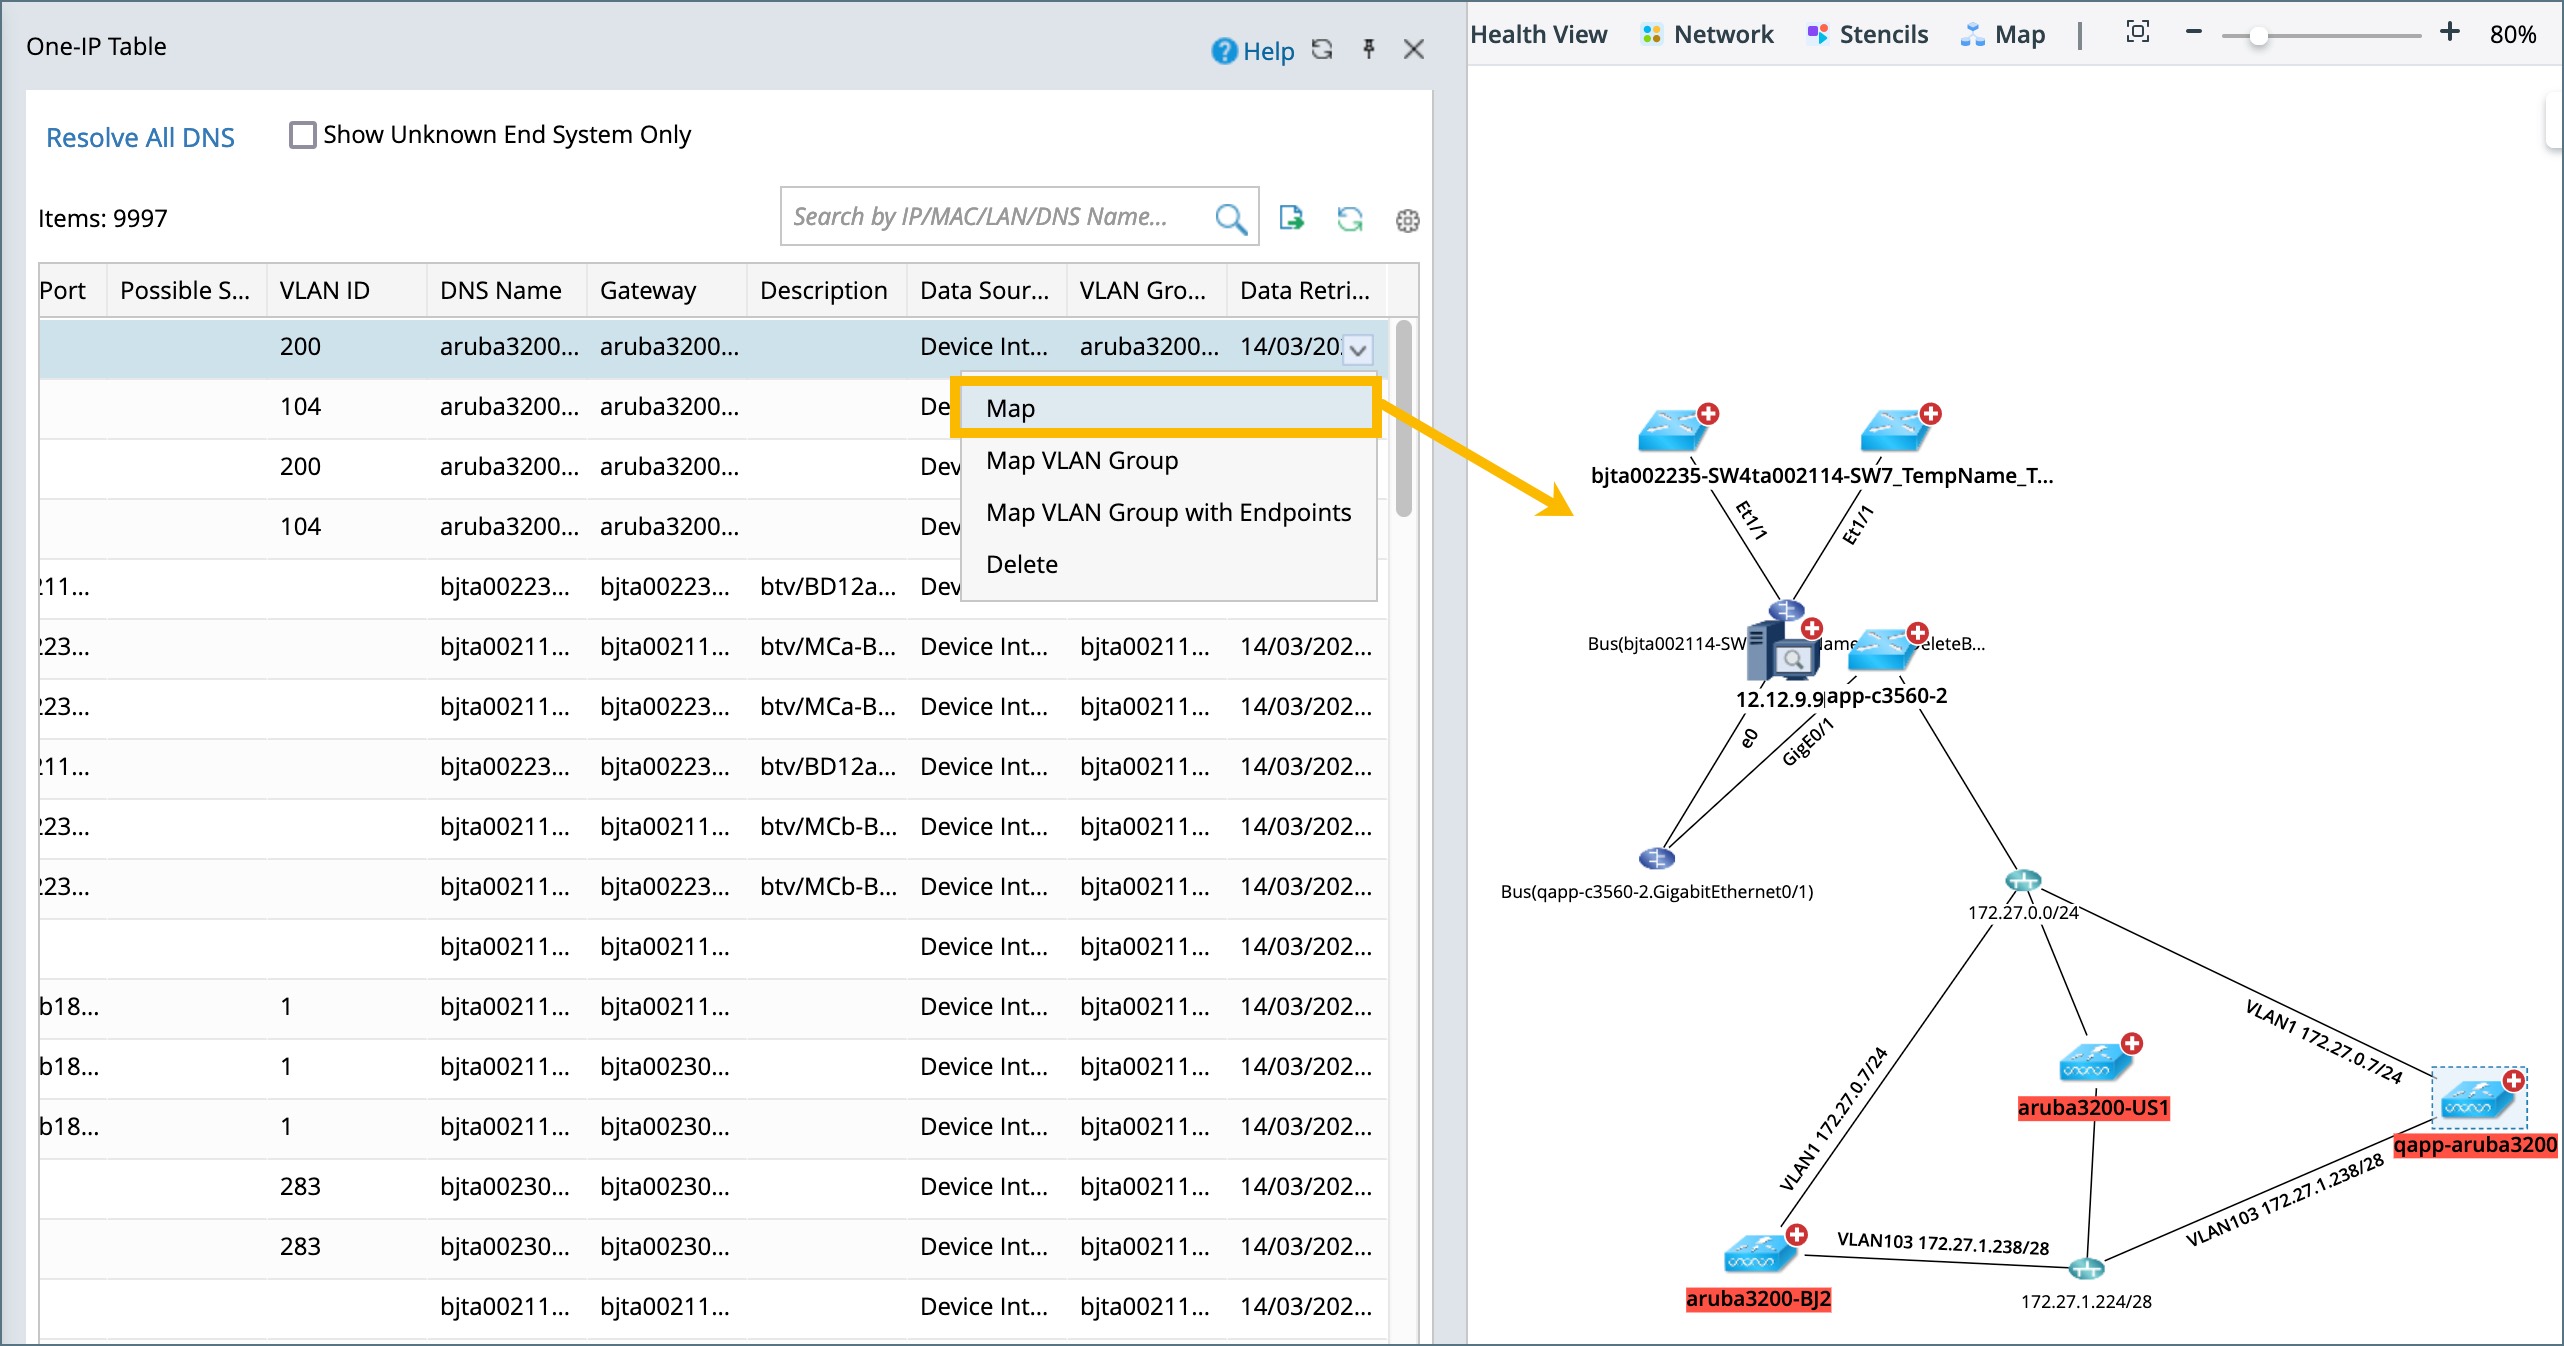Image resolution: width=2564 pixels, height=1346 pixels.
Task: Select the highlighted VLAN 200 first row
Action: tap(713, 348)
